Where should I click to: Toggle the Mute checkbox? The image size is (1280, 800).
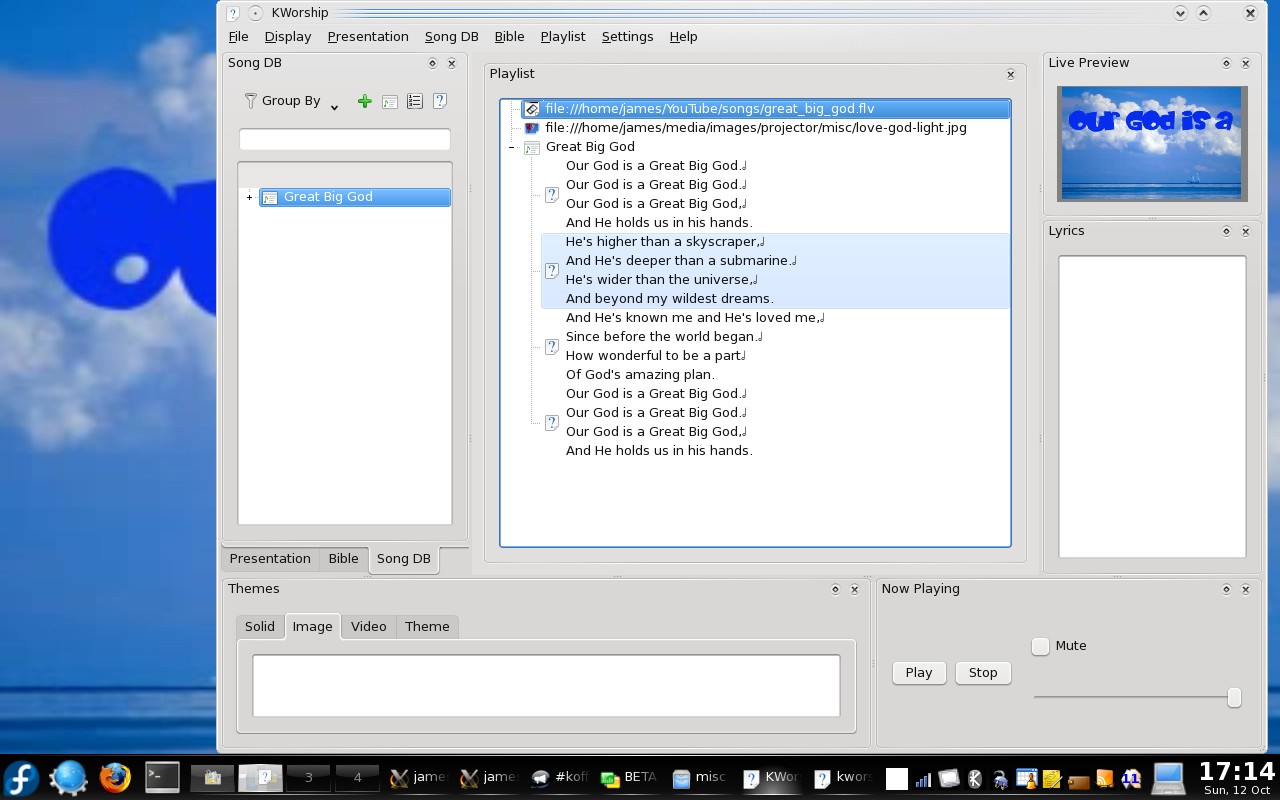[1041, 646]
